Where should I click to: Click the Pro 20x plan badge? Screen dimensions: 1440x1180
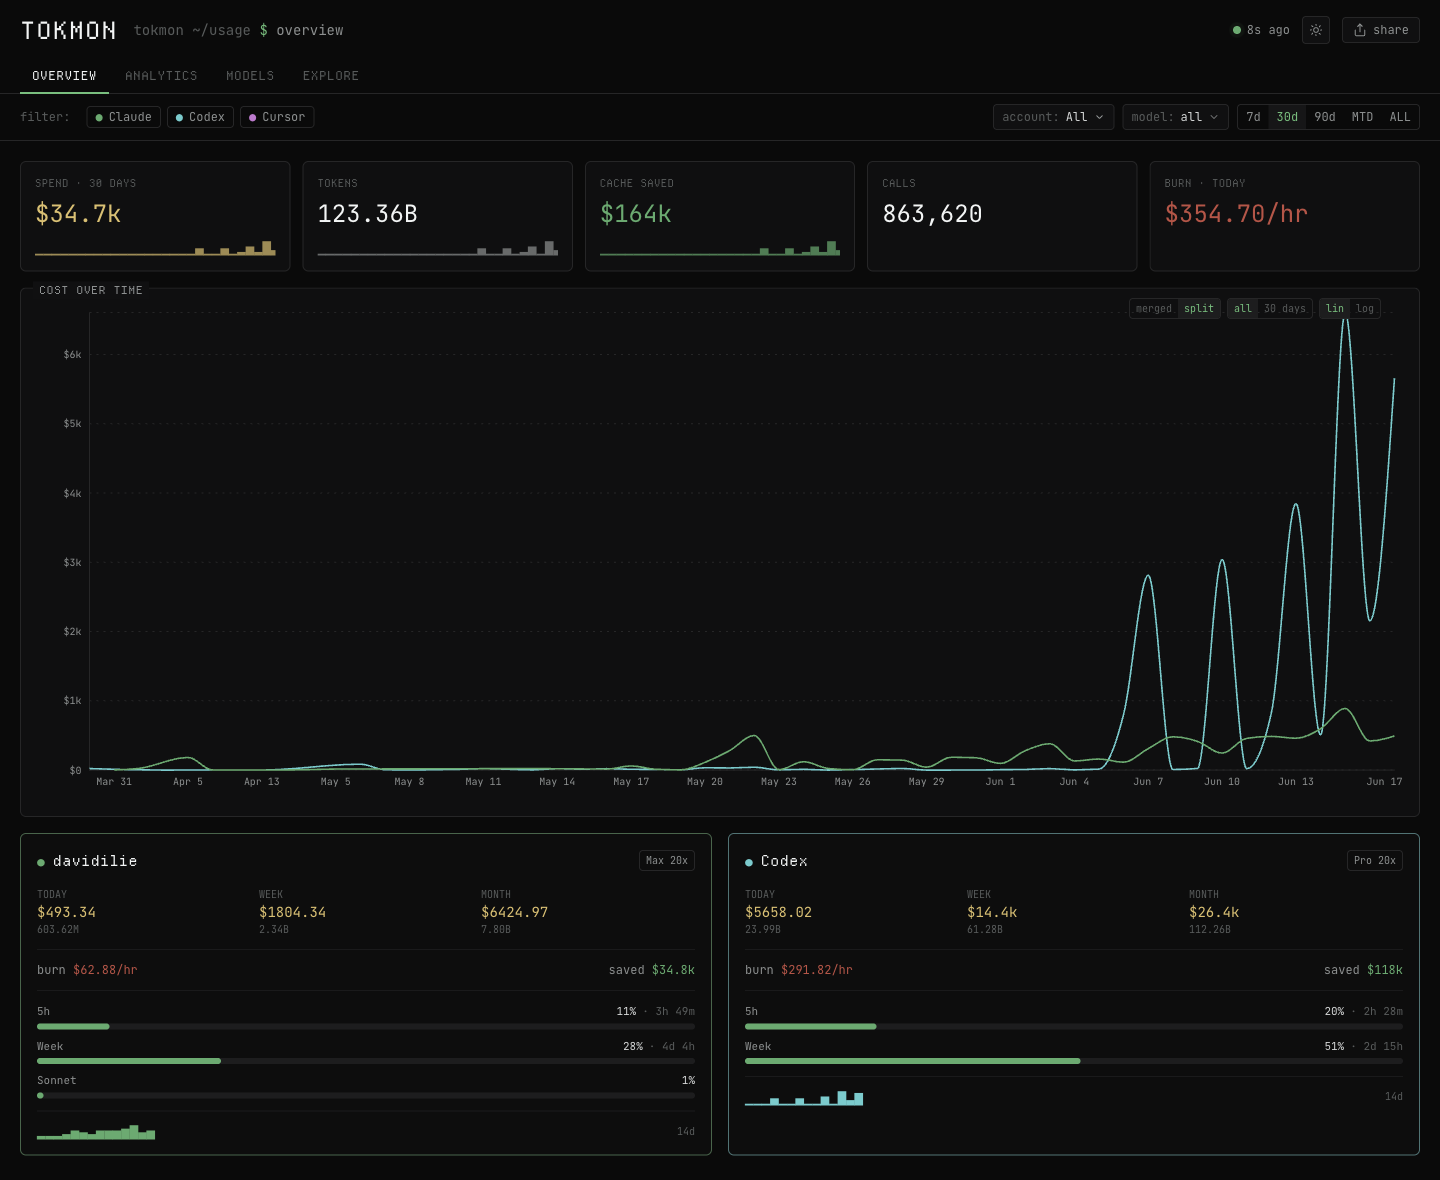[x=1375, y=861]
